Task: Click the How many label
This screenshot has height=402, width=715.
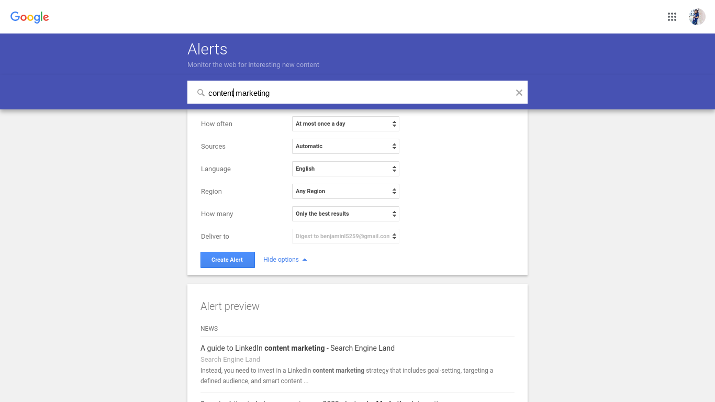Action: pyautogui.click(x=217, y=214)
